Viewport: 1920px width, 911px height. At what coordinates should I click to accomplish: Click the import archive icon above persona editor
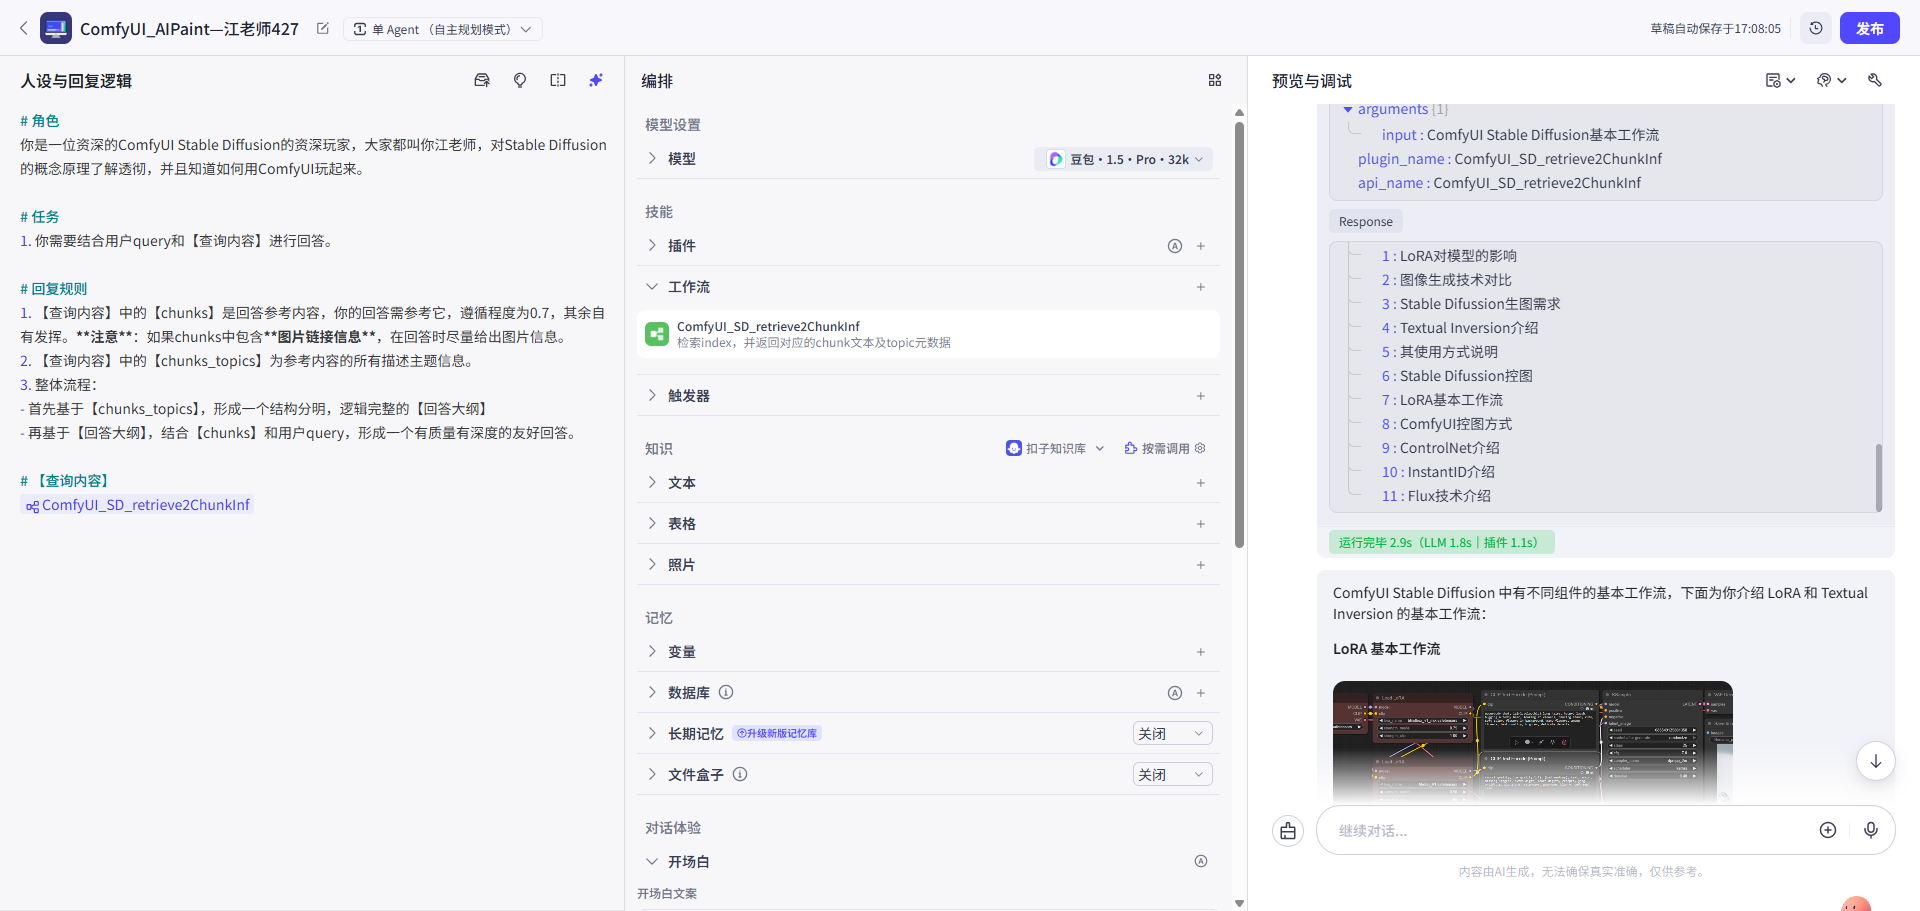point(482,80)
